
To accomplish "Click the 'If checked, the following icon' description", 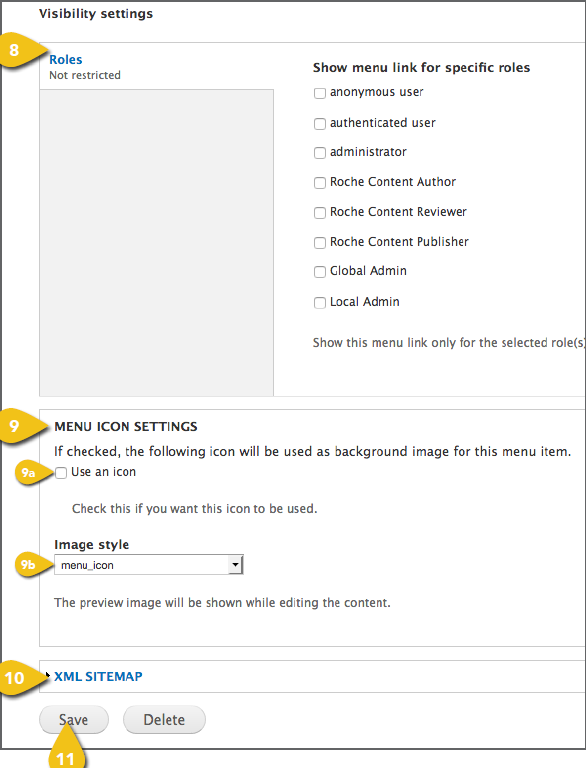I will (313, 452).
